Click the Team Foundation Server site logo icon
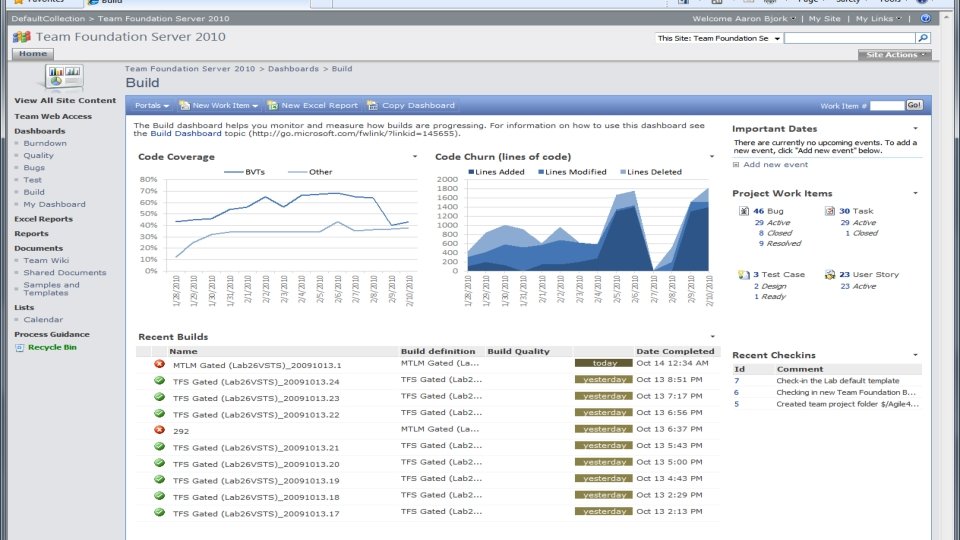The width and height of the screenshot is (960, 540). point(21,37)
